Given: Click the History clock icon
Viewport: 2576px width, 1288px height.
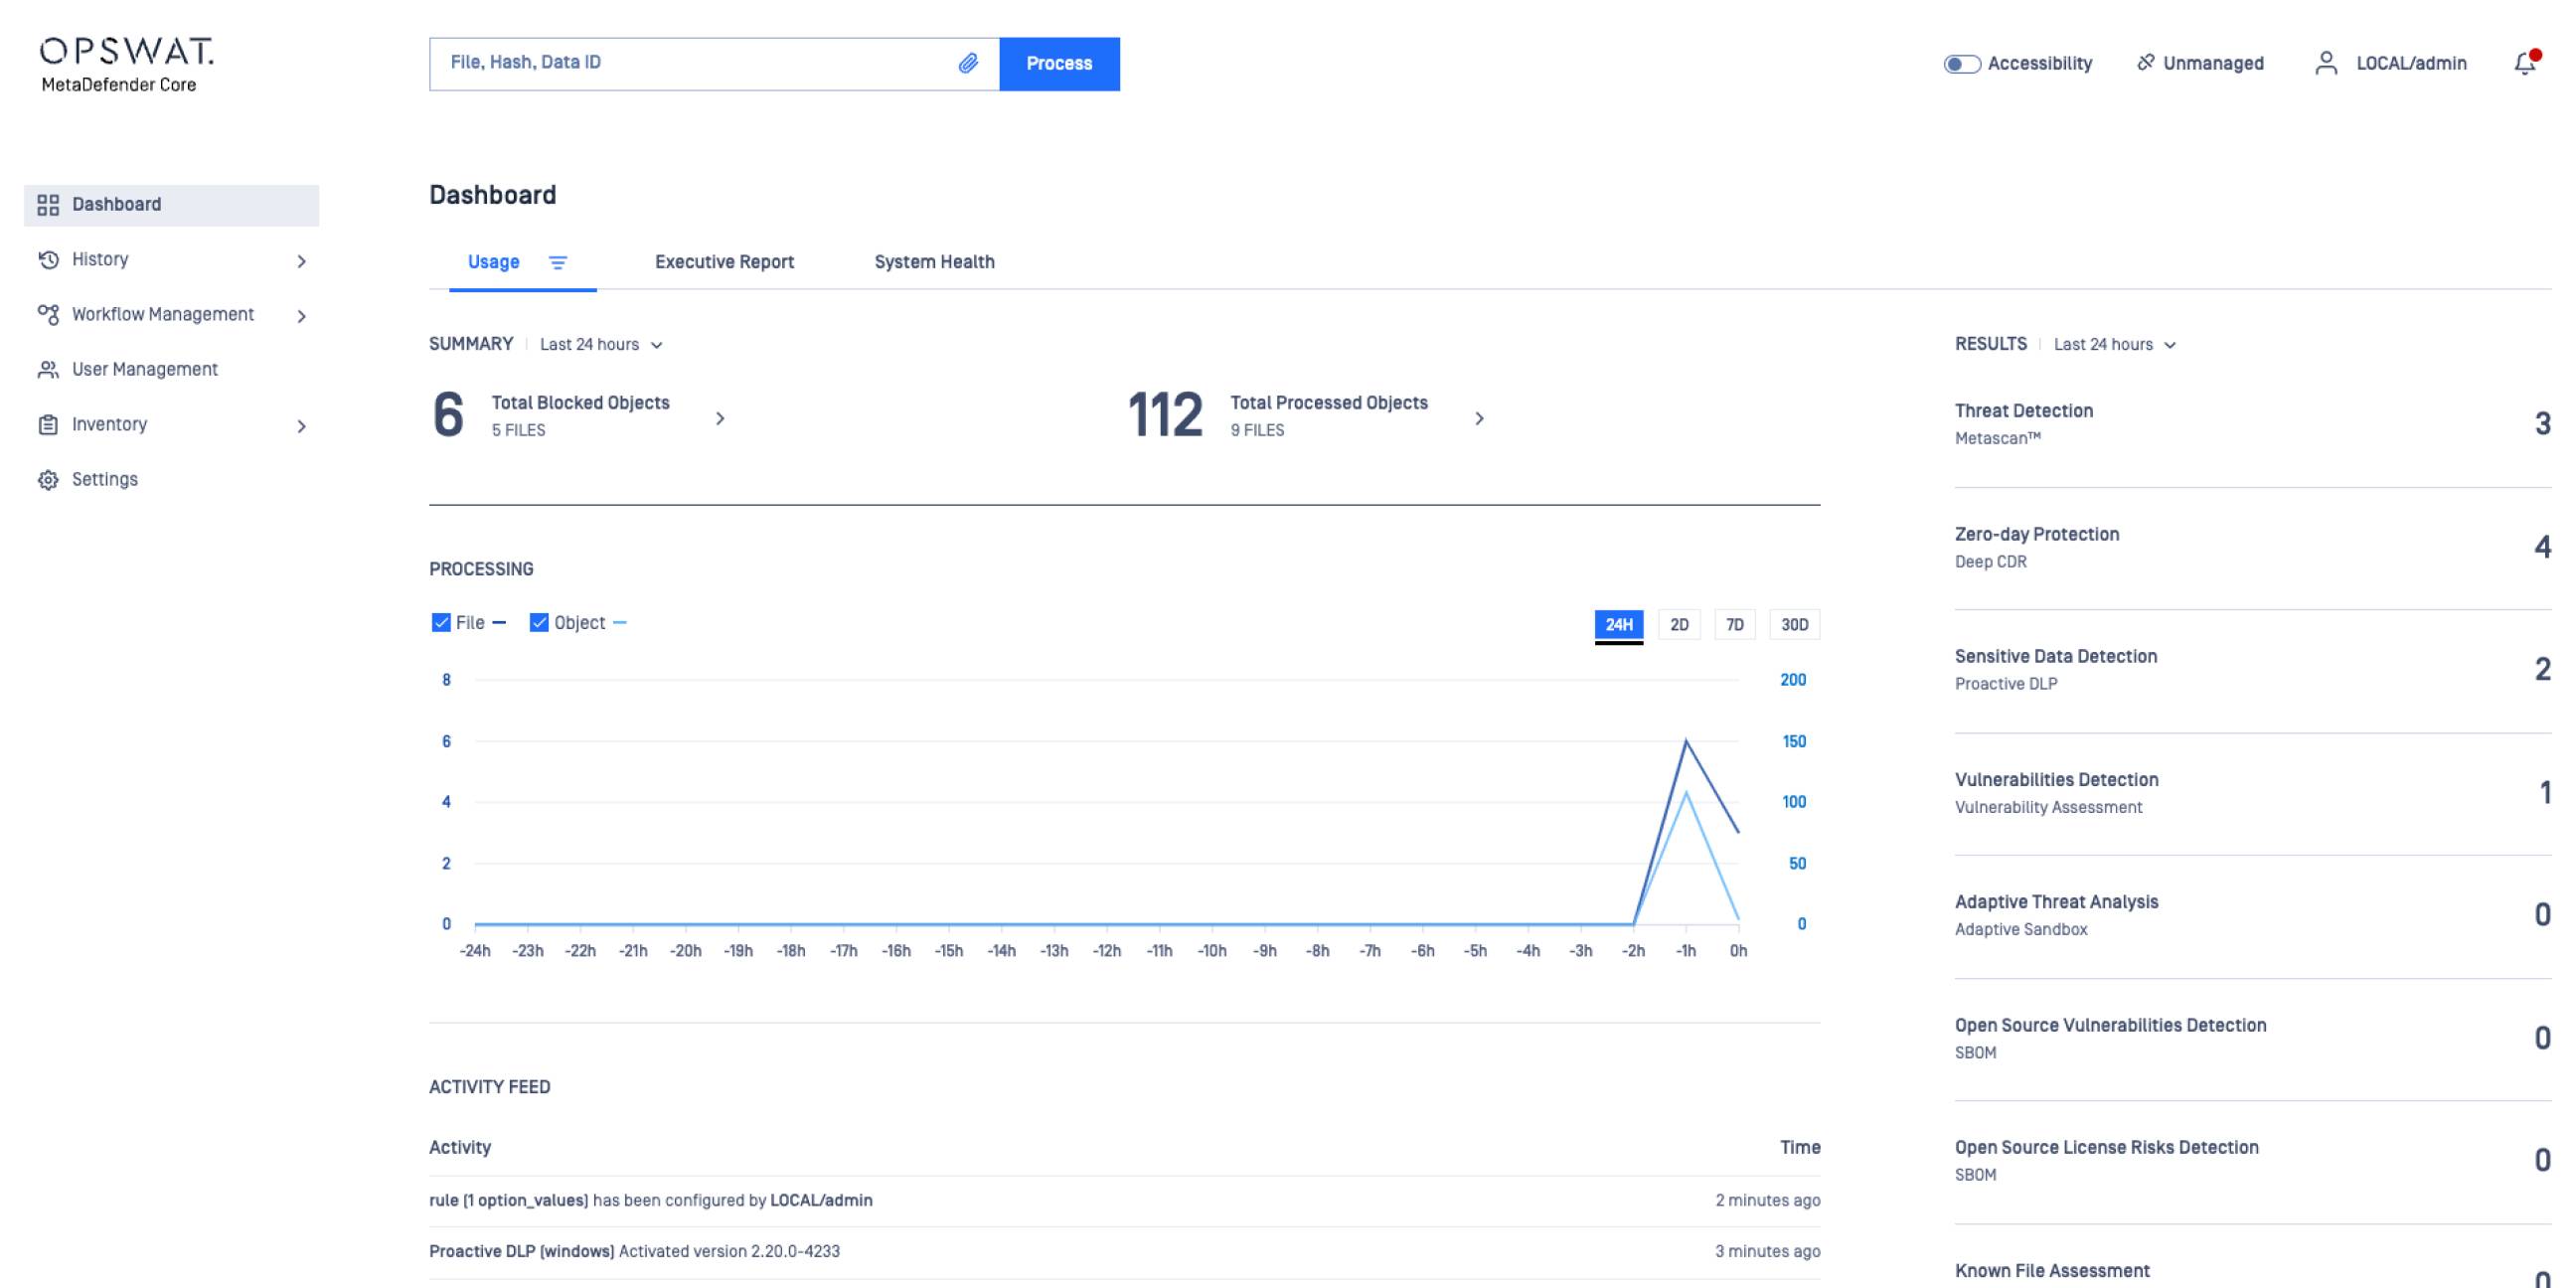Looking at the screenshot, I should [48, 260].
